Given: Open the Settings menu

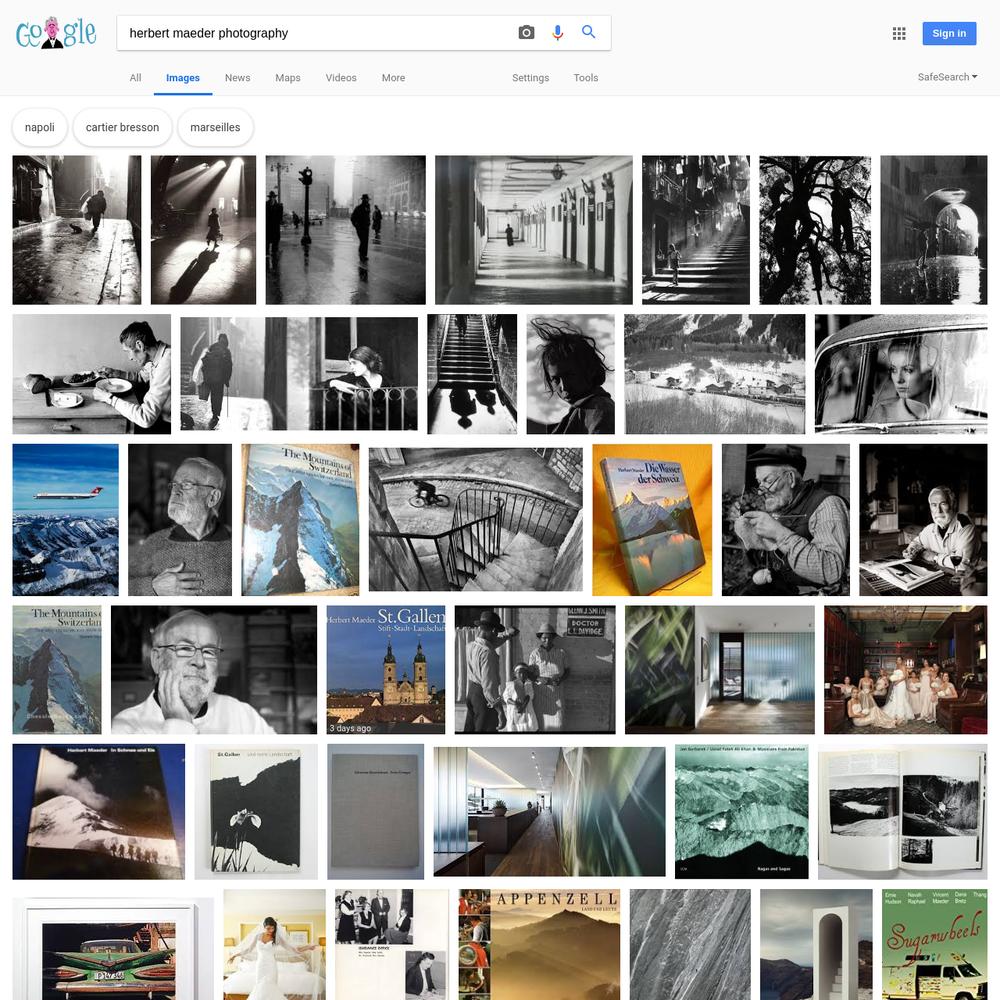Looking at the screenshot, I should 530,78.
